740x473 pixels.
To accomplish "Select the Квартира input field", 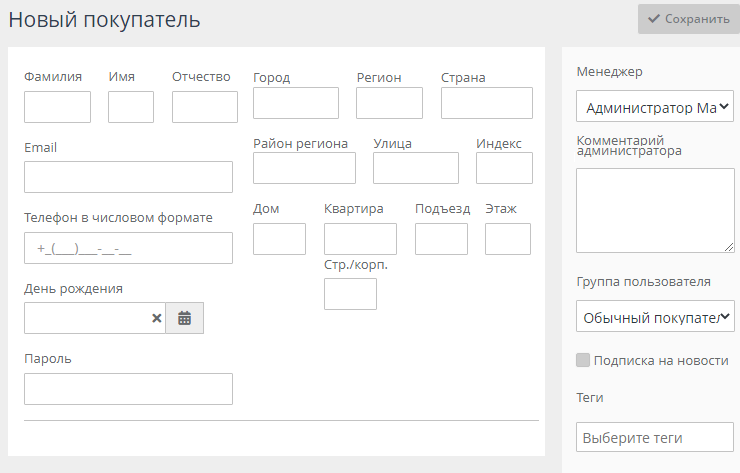I will [360, 239].
